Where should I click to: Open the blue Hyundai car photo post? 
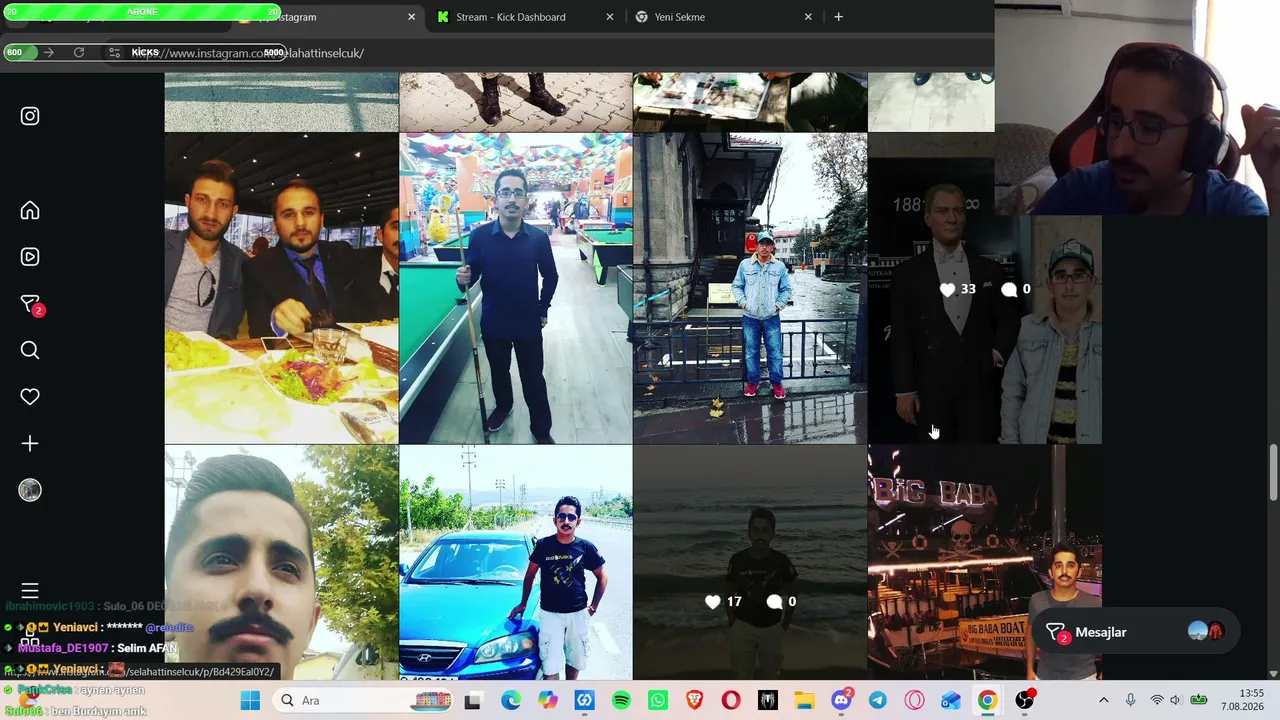(516, 562)
